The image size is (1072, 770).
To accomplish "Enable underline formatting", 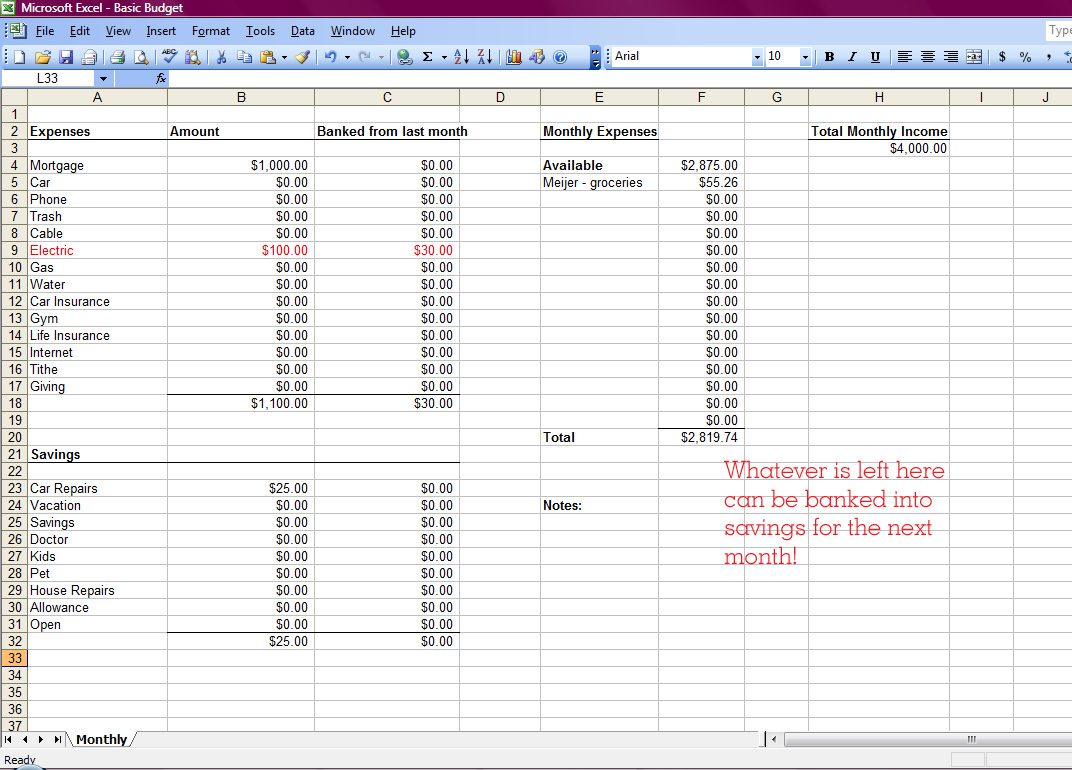I will point(876,56).
